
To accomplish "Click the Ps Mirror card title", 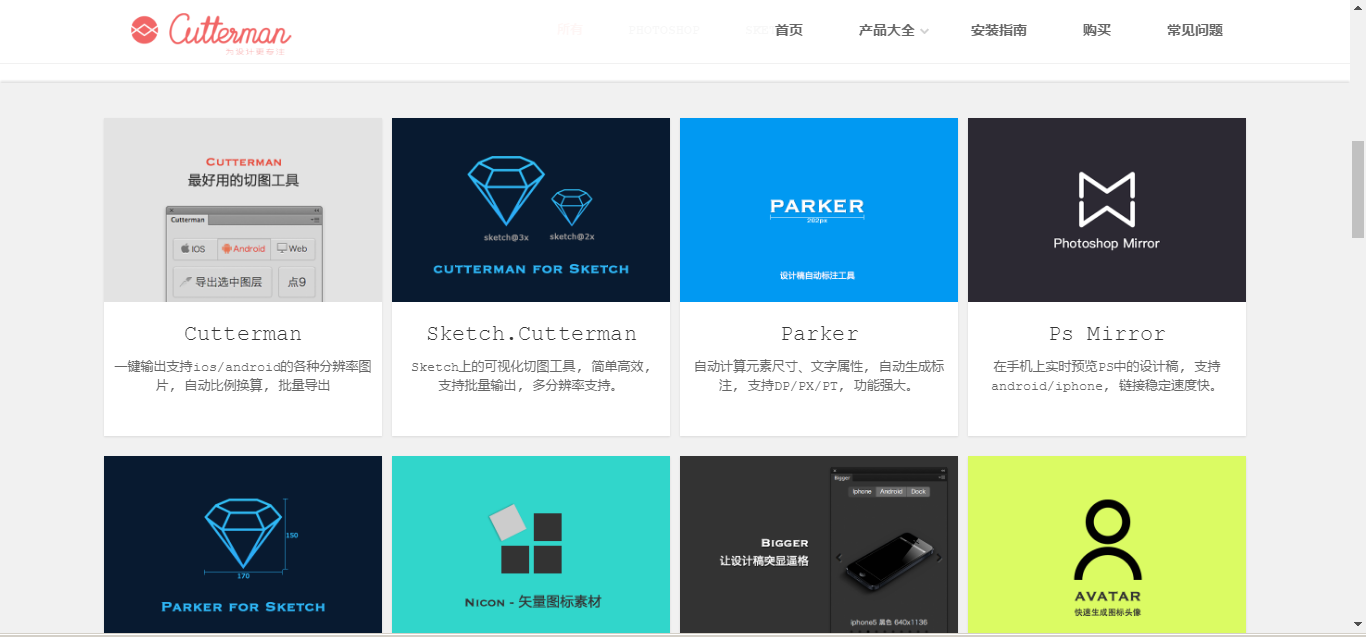I will click(1107, 334).
